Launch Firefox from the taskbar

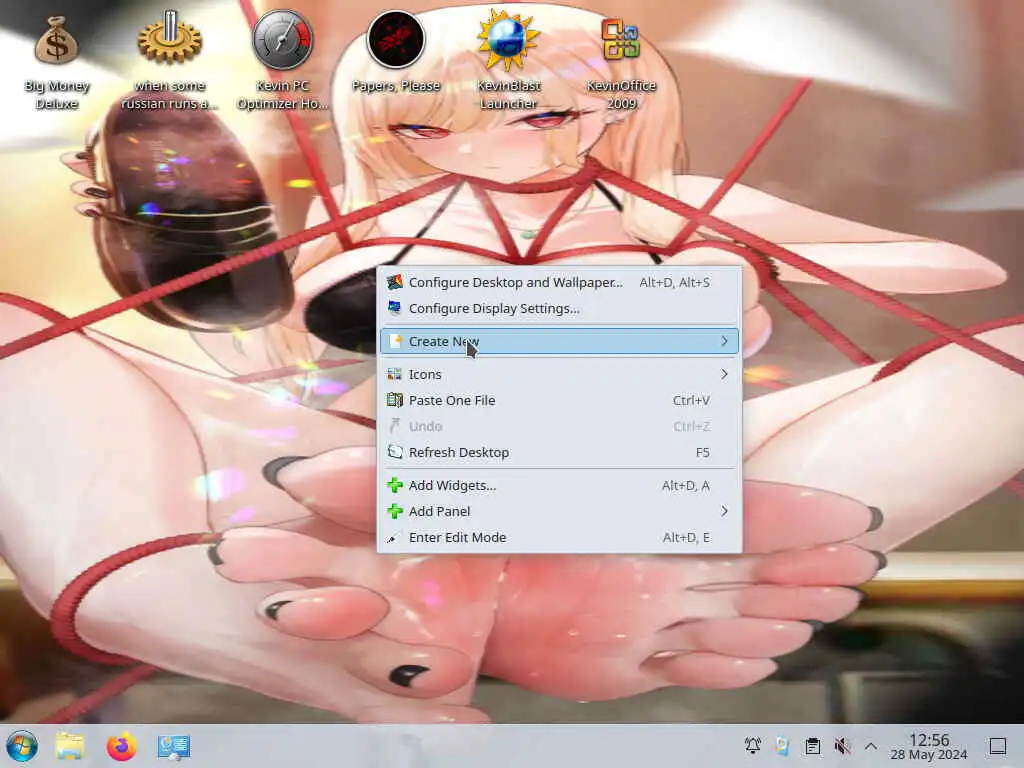coord(121,746)
